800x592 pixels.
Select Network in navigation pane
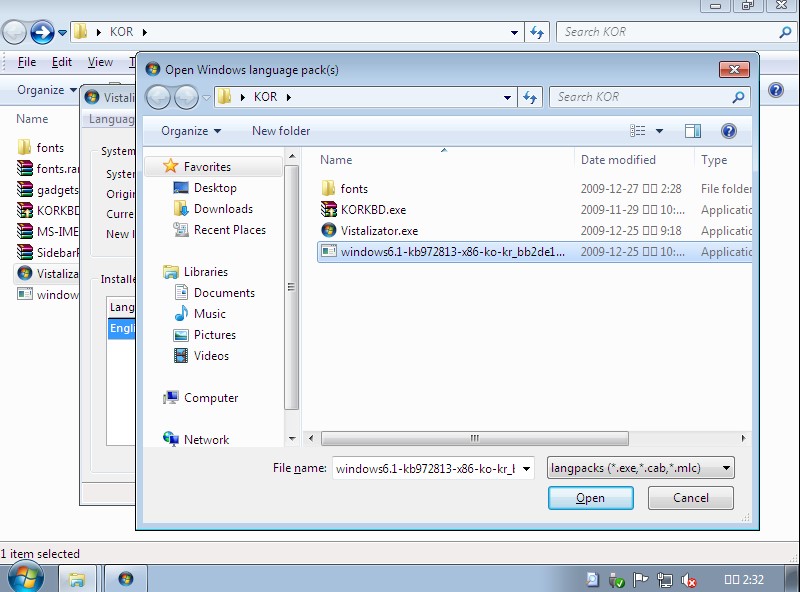tap(196, 439)
